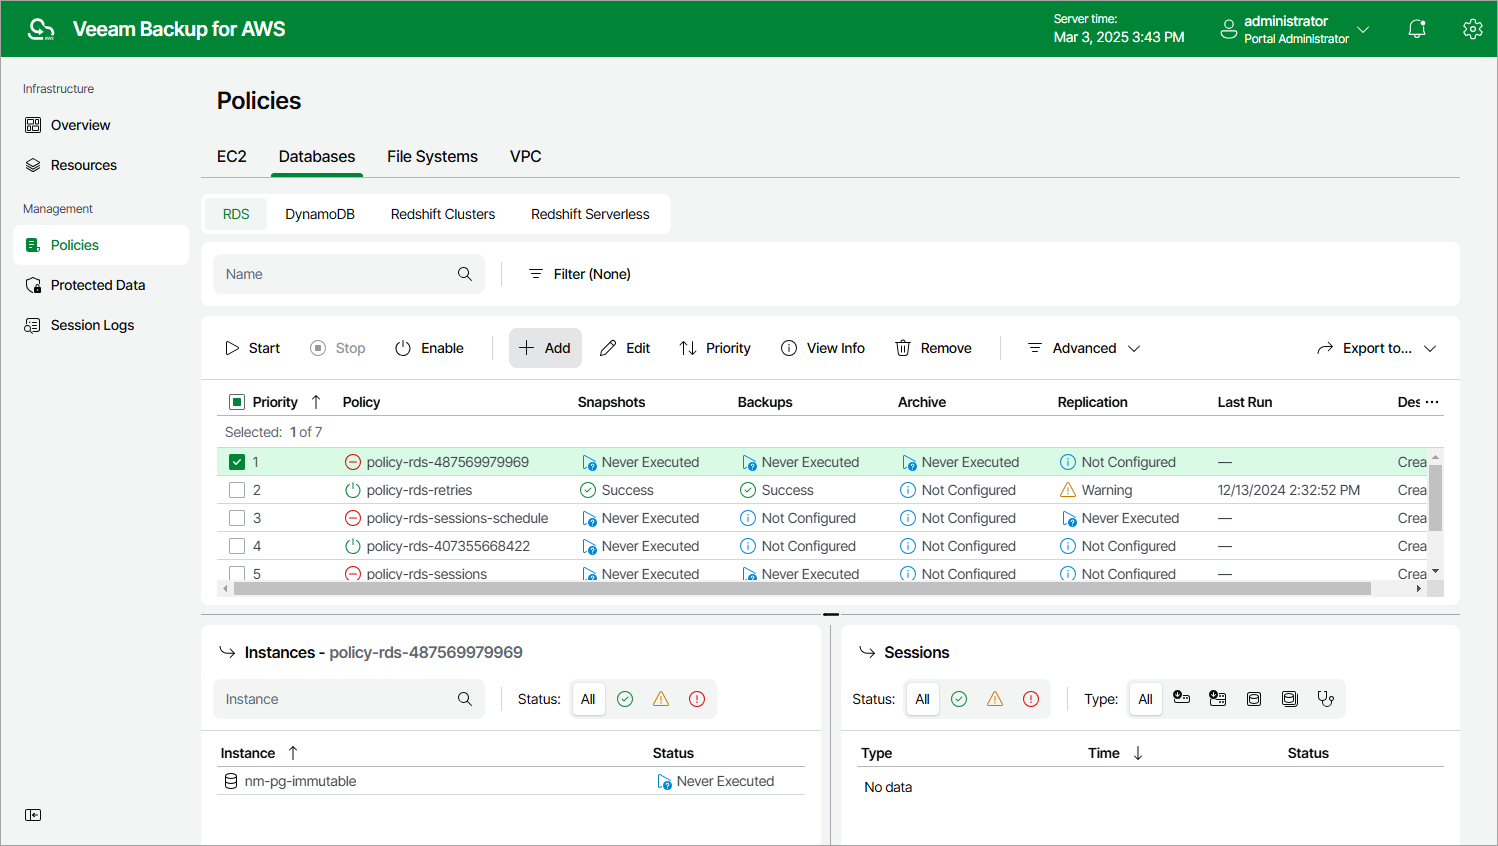This screenshot has width=1498, height=846.
Task: Filter sessions by error status icon
Action: click(x=1031, y=699)
